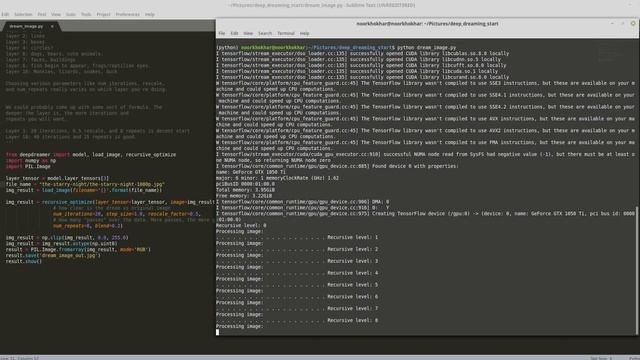Click 'python dream_image.py' command in terminal
Screen dimensions: 640x360
[x=427, y=48]
